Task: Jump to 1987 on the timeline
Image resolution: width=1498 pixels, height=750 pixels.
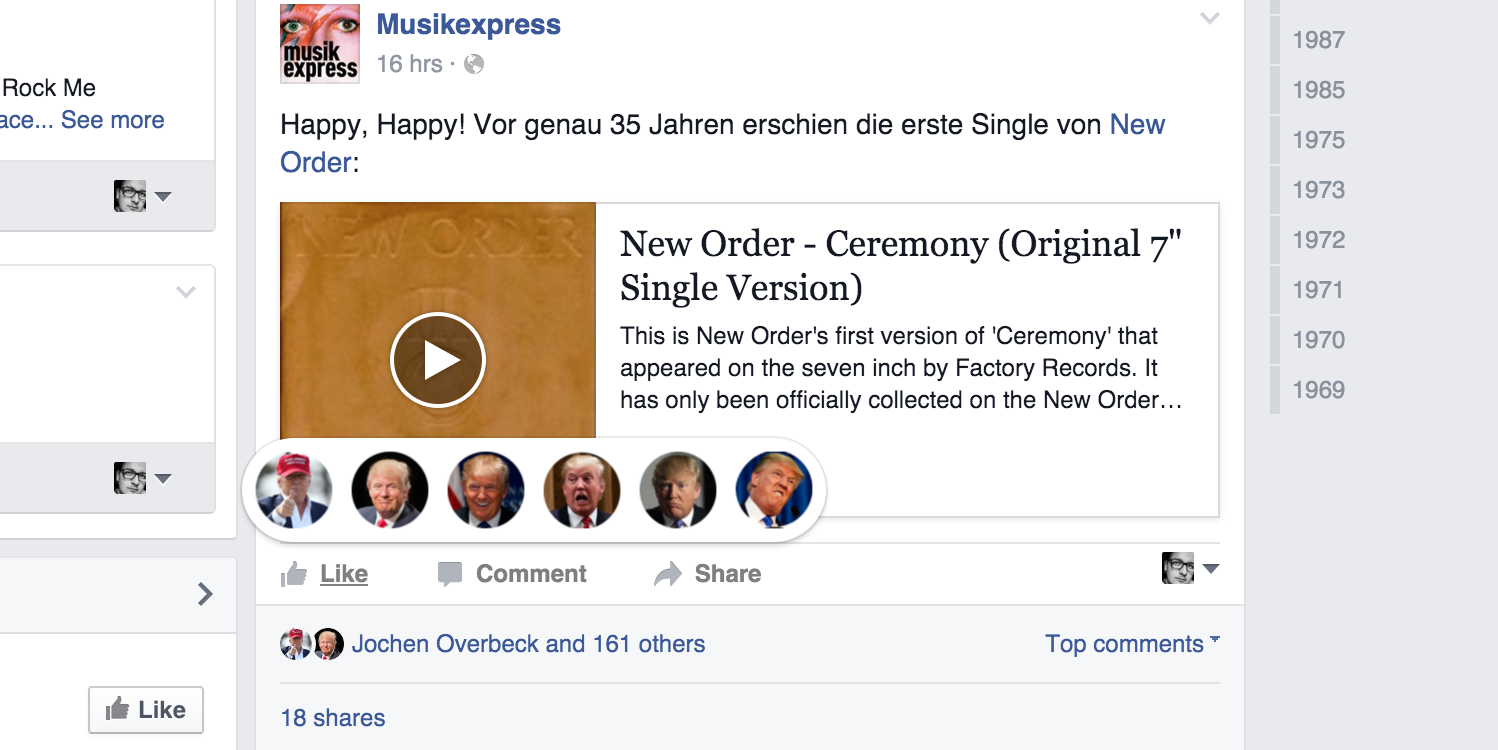Action: [1318, 40]
